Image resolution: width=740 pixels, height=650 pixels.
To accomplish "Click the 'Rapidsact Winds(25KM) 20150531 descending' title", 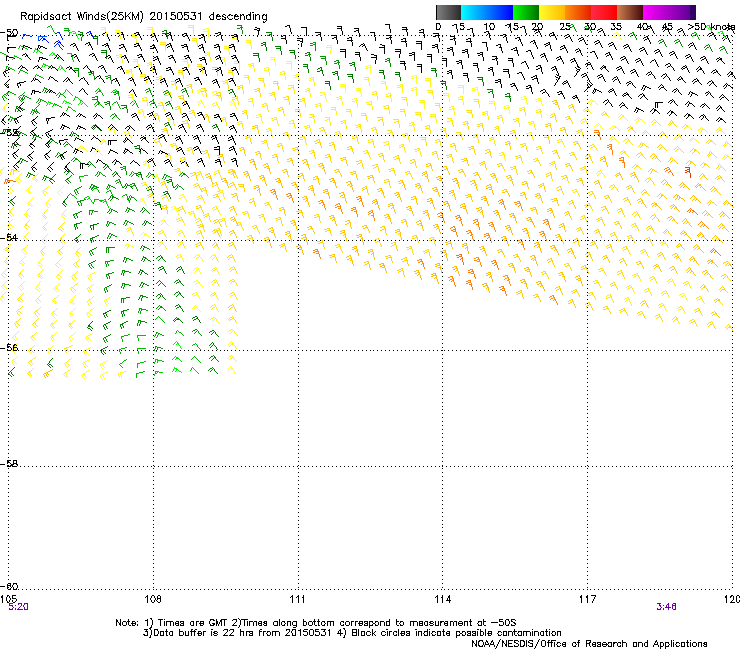I will pos(143,17).
